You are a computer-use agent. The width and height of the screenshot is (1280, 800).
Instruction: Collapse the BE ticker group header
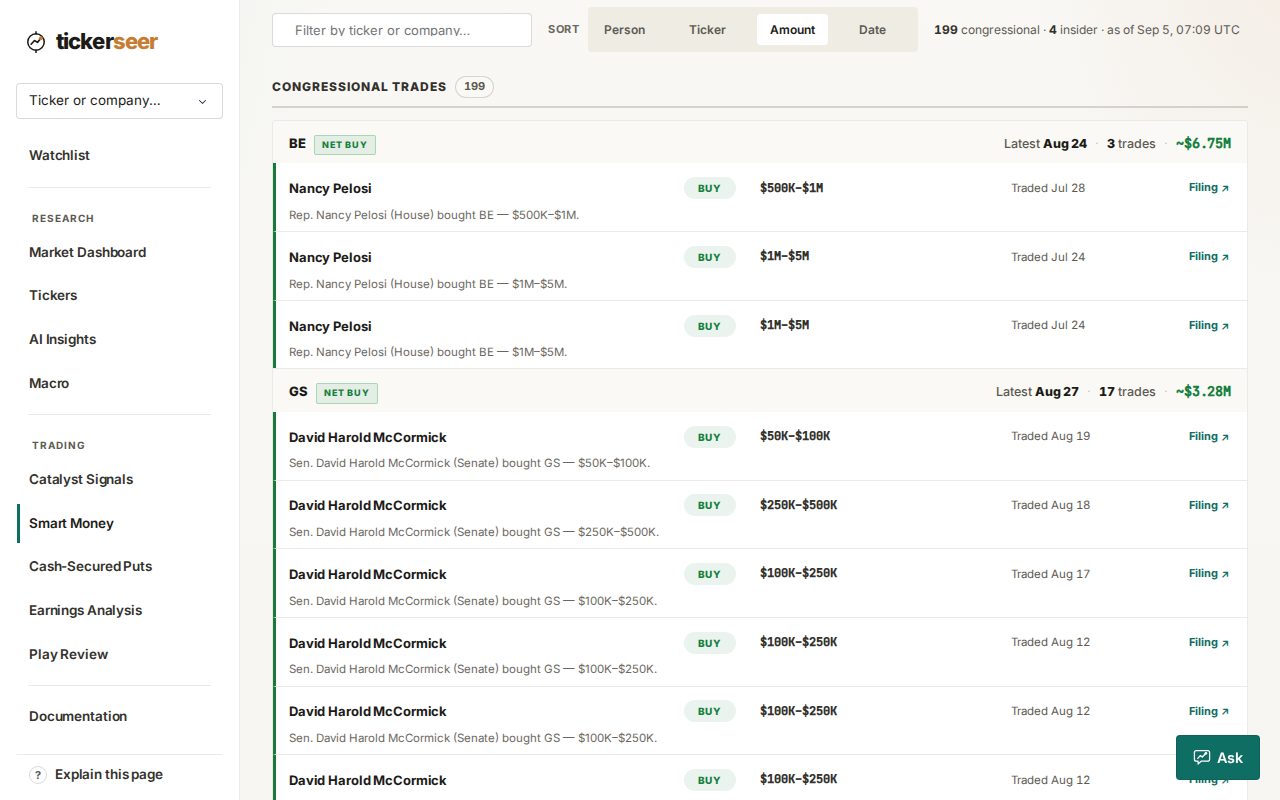(x=760, y=144)
